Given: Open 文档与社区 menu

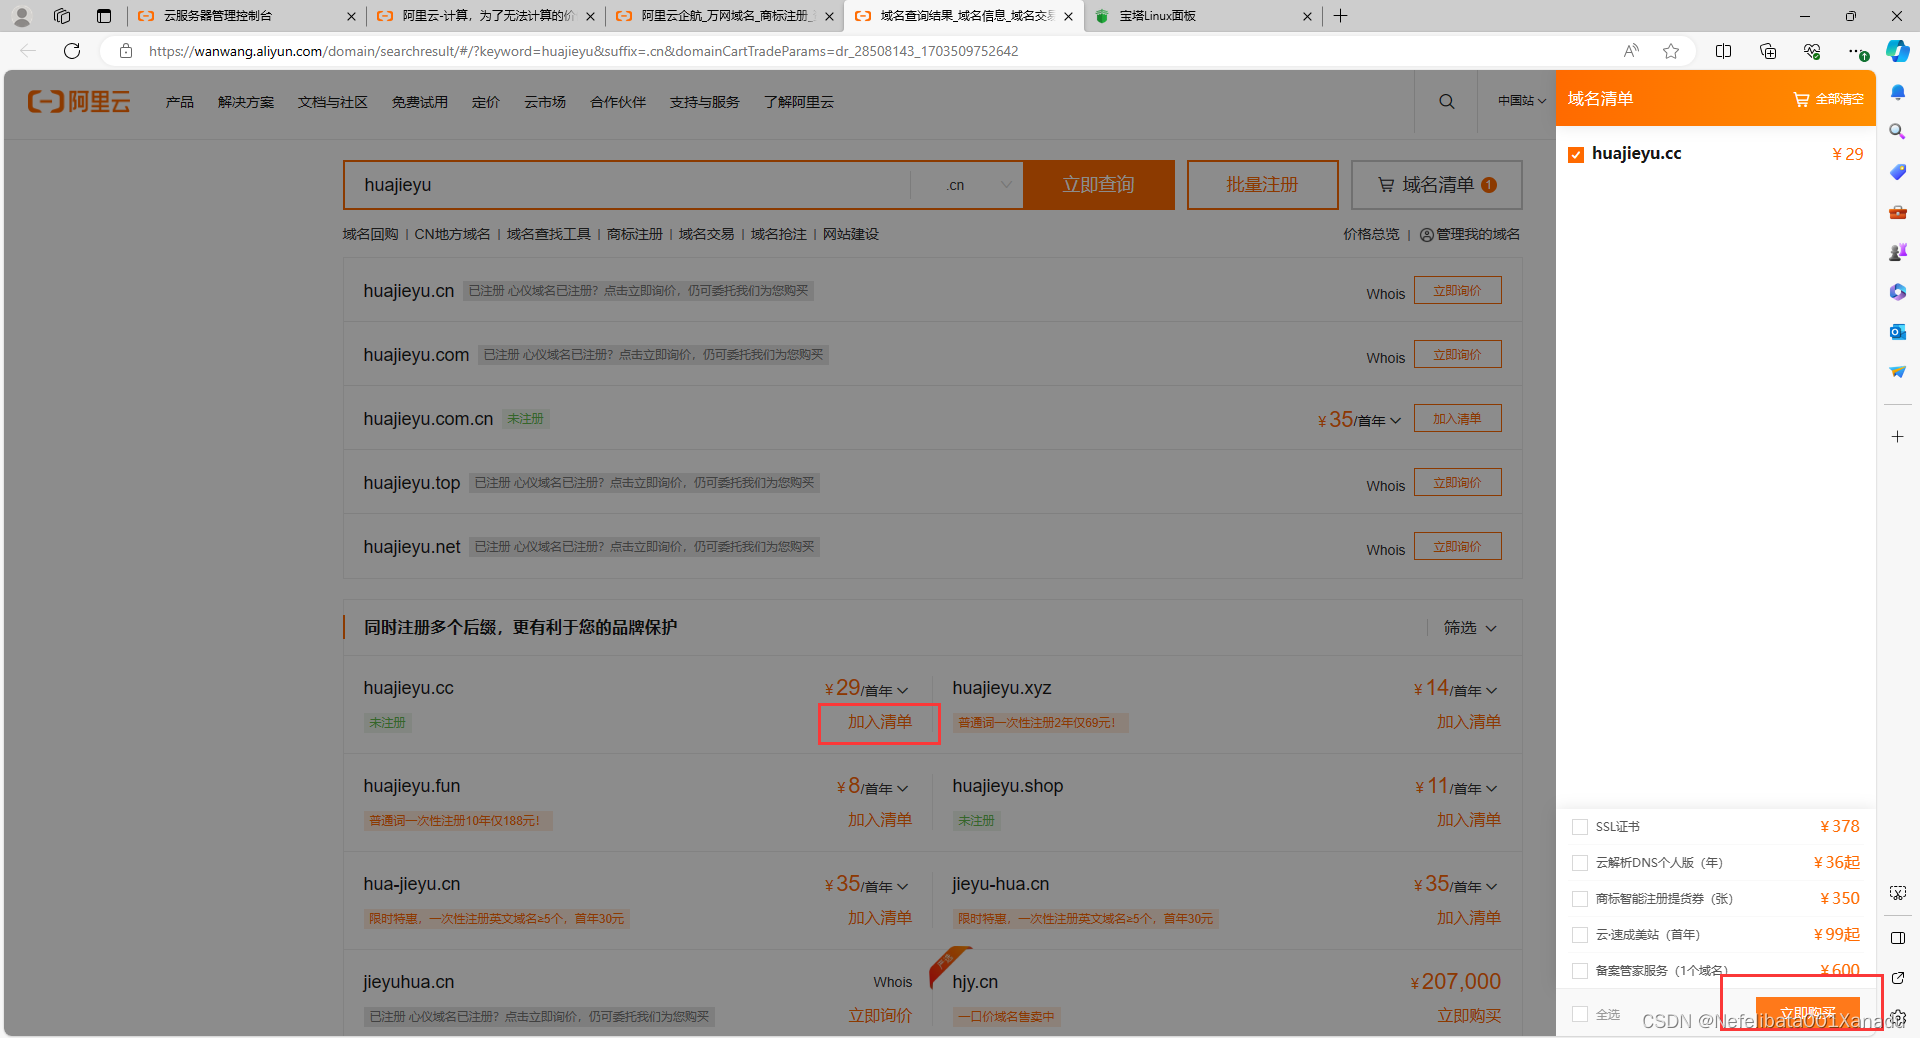Looking at the screenshot, I should coord(332,102).
